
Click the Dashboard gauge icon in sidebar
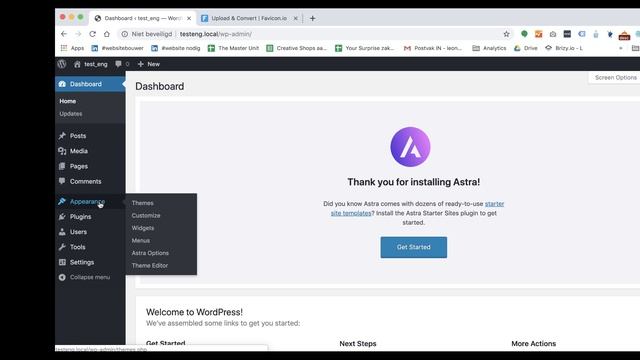click(x=62, y=84)
